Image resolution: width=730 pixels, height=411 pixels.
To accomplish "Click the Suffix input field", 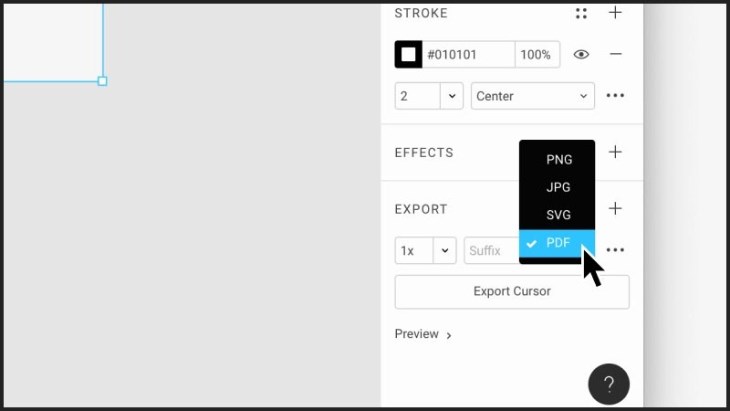I will click(x=492, y=250).
